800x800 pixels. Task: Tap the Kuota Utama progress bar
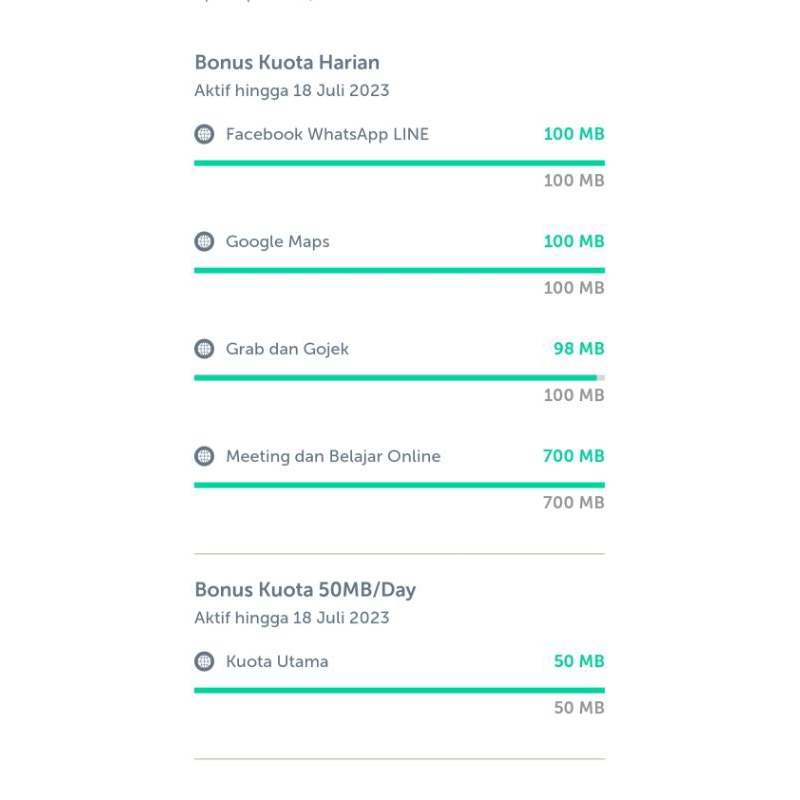click(x=399, y=690)
